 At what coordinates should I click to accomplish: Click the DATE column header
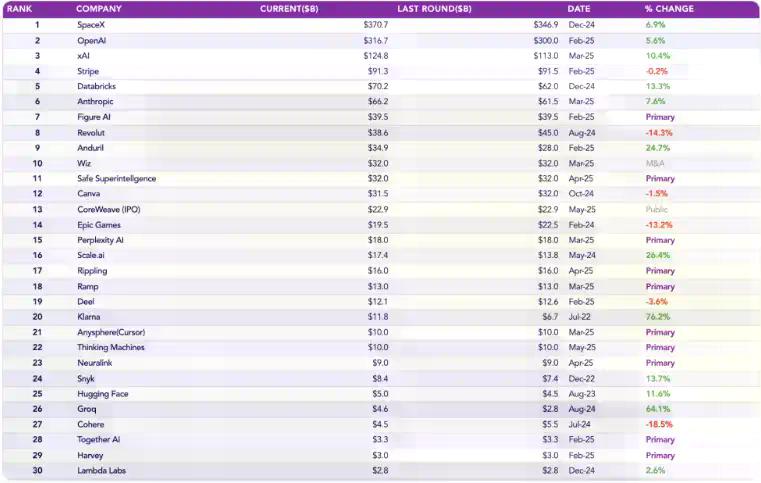(579, 9)
